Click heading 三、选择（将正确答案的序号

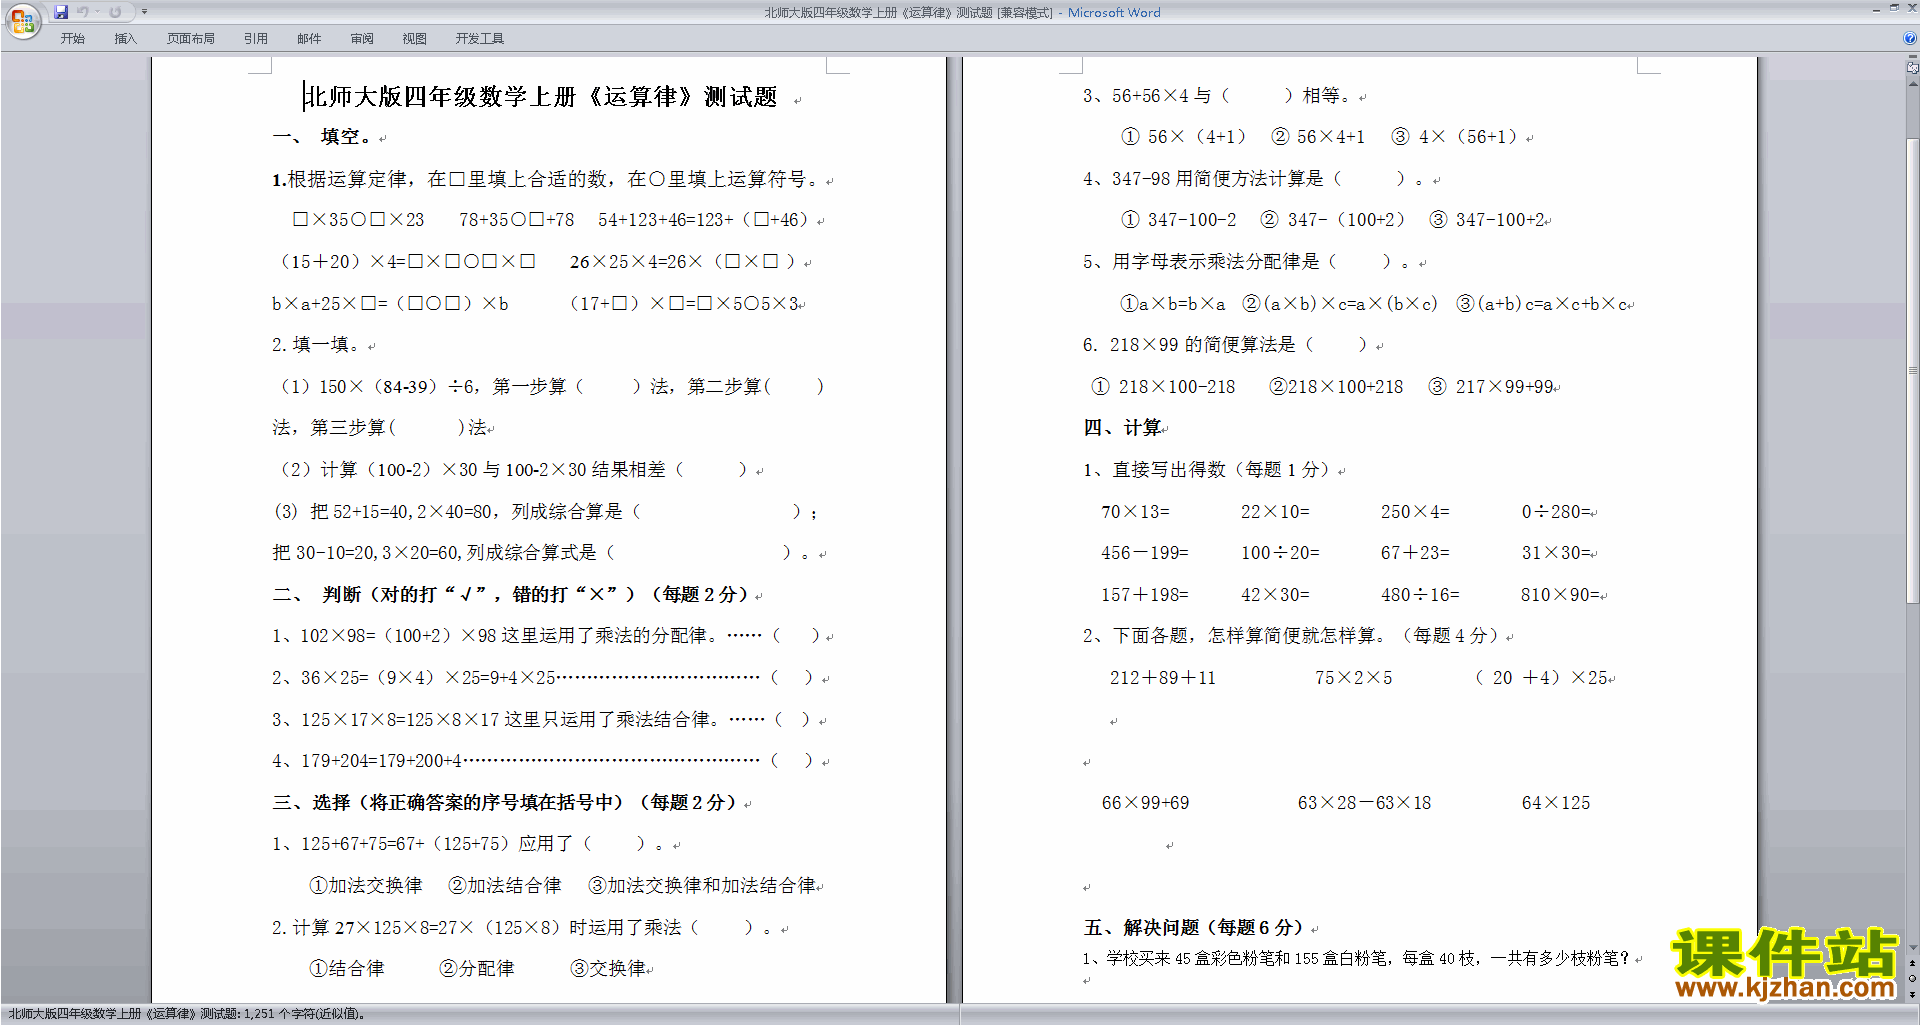506,803
